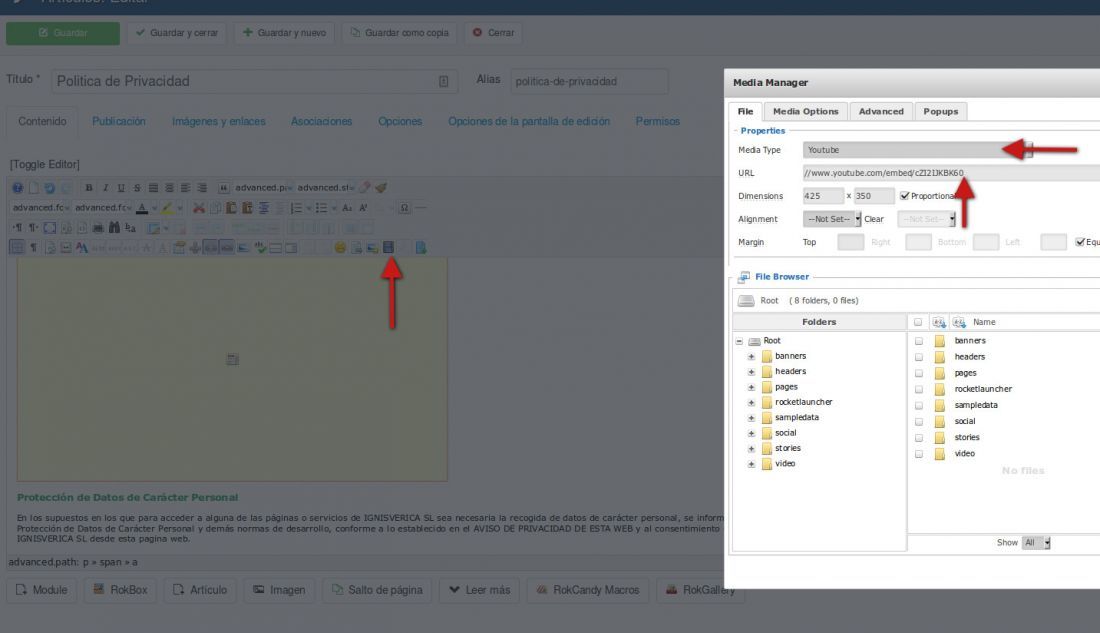Click the width dimension field showing 425
1100x633 pixels.
823,196
